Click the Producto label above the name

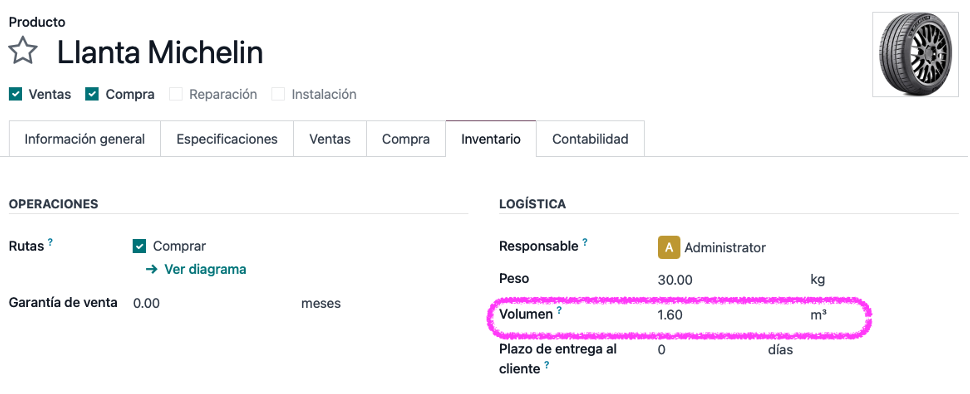click(37, 22)
